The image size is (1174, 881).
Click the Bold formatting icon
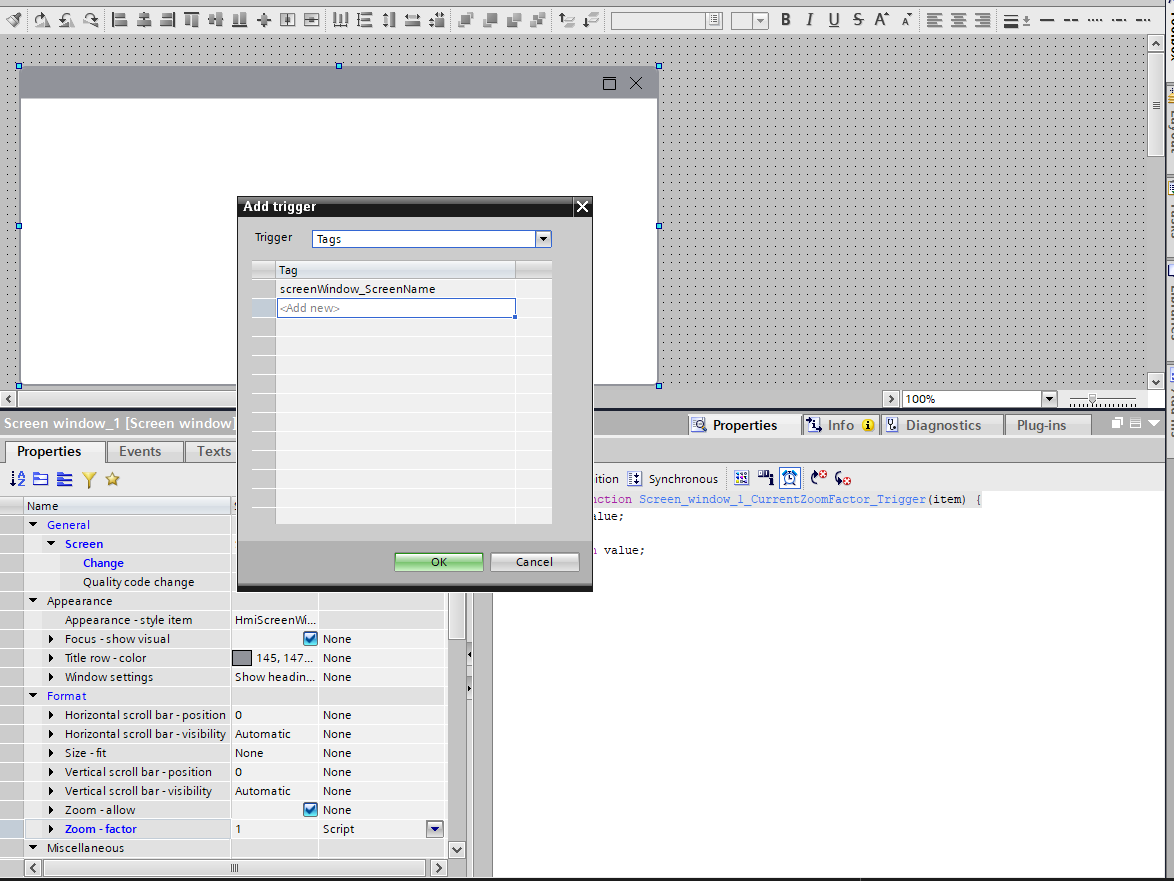[786, 20]
